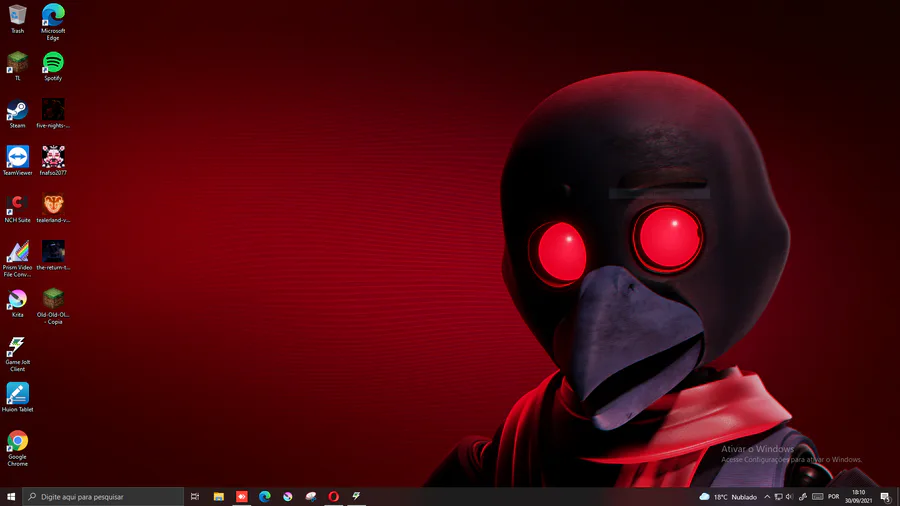The width and height of the screenshot is (900, 506).
Task: Open the clock showing 18:10
Action: [858, 497]
